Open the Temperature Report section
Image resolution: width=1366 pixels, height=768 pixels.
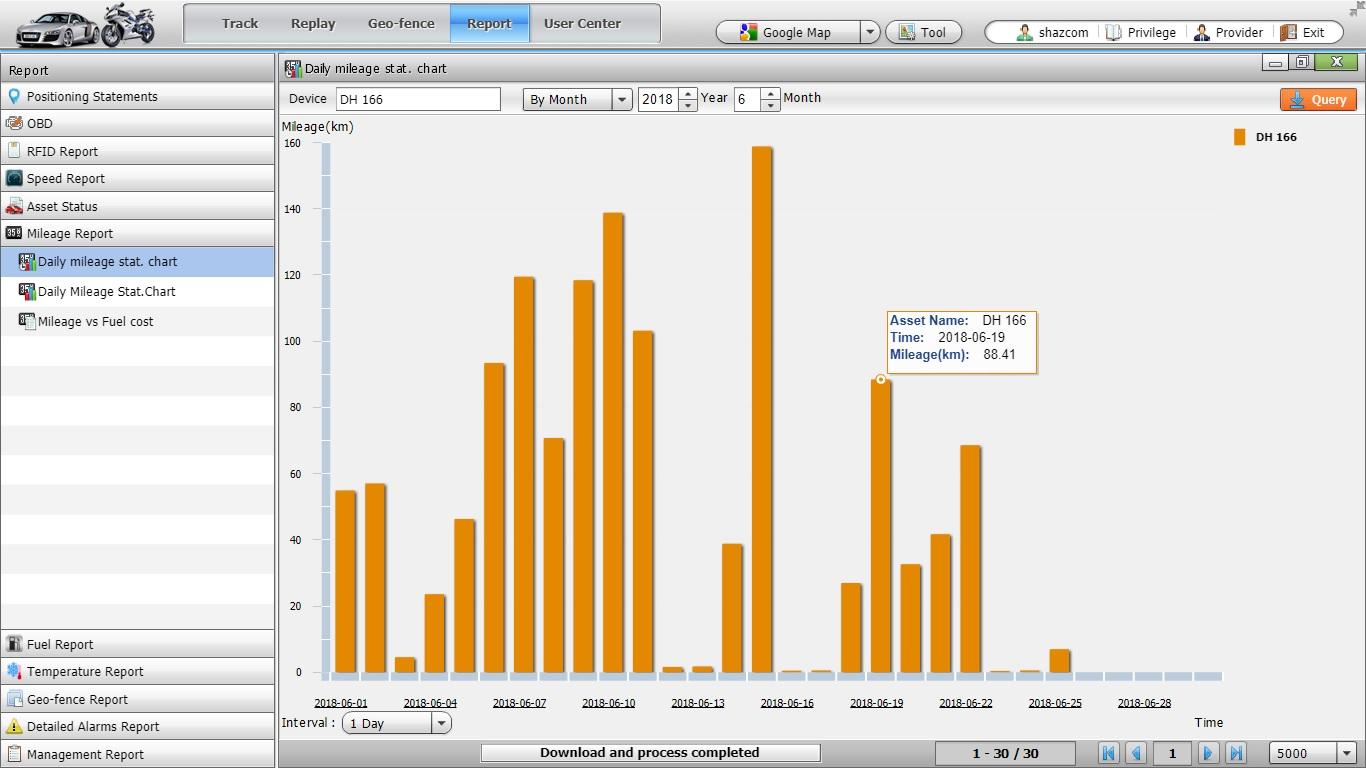[x=85, y=672]
